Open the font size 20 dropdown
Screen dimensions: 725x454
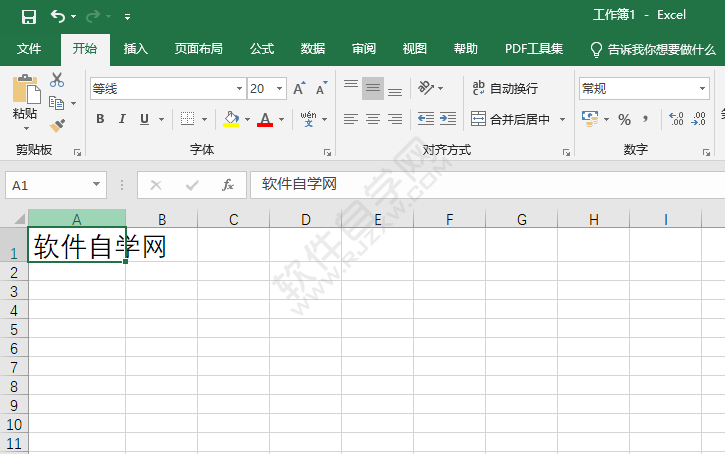click(280, 88)
